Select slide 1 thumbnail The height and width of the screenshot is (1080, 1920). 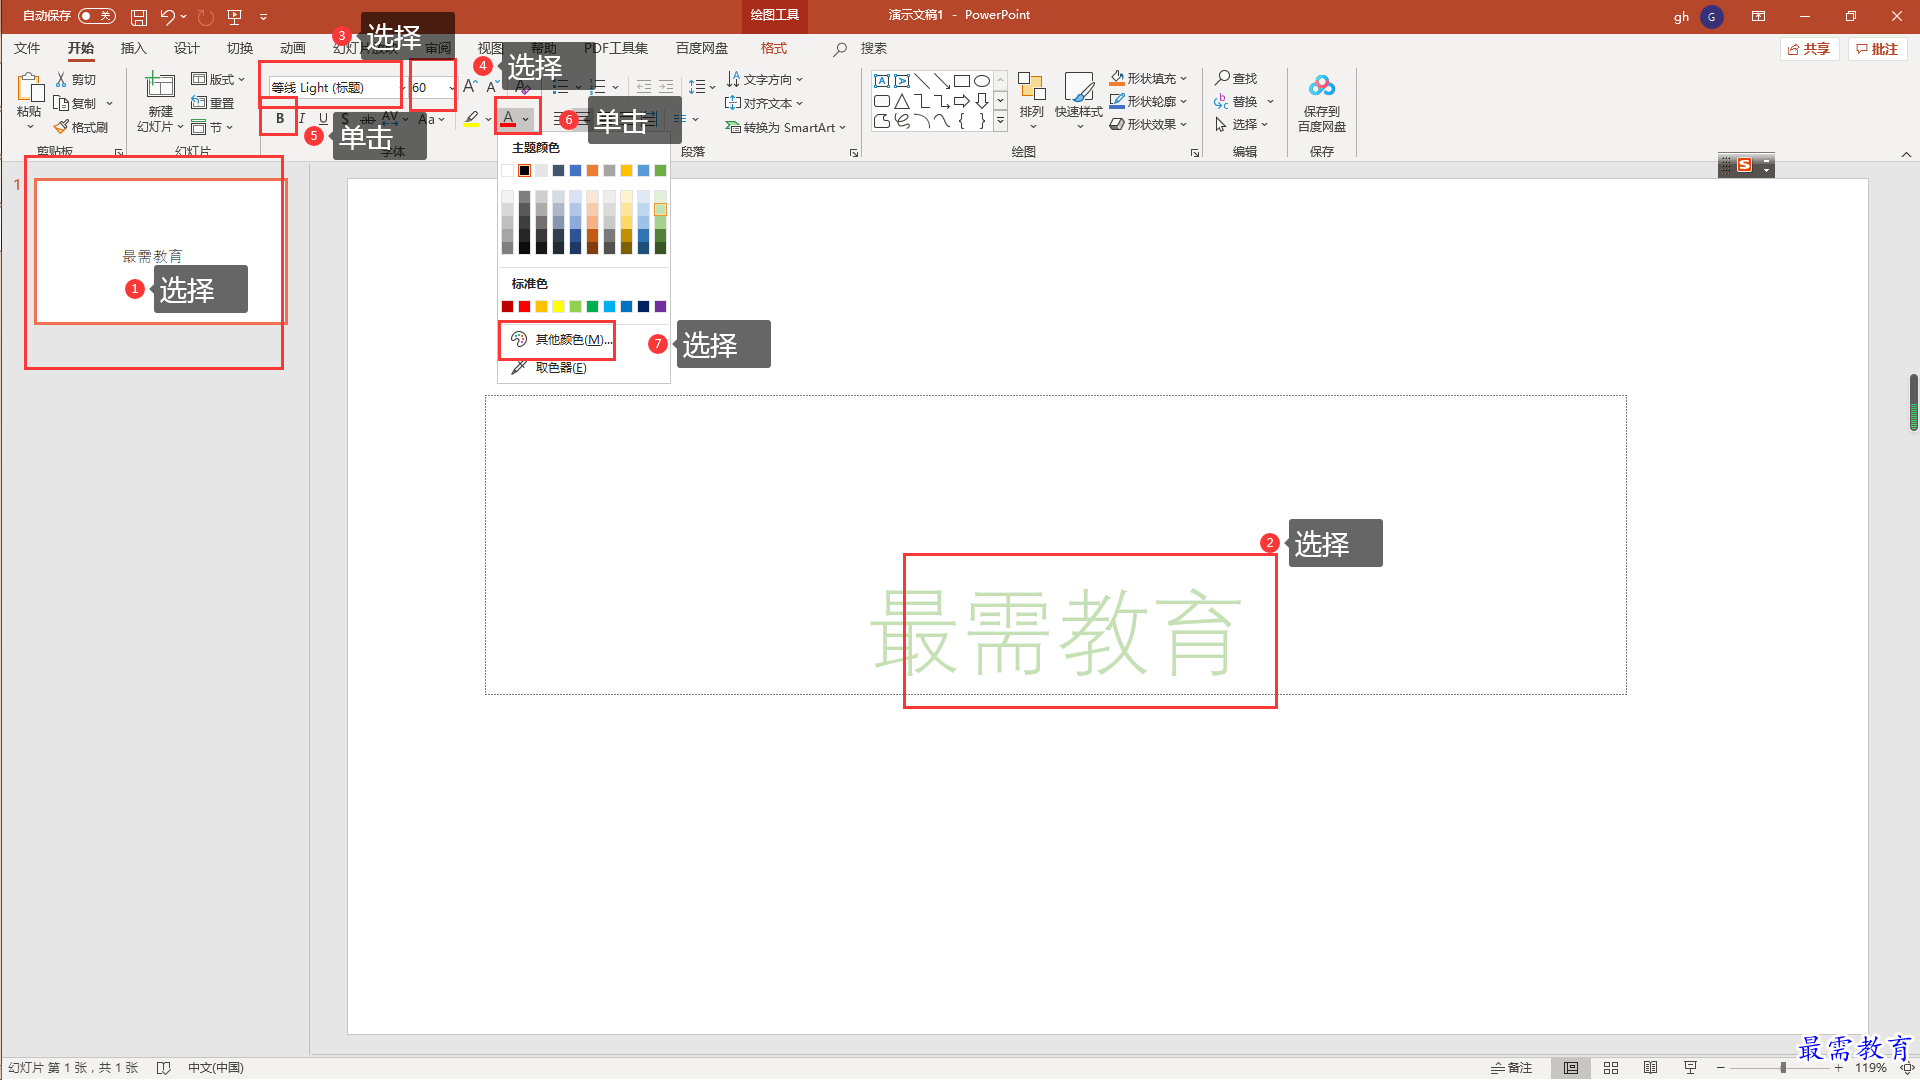tap(159, 252)
